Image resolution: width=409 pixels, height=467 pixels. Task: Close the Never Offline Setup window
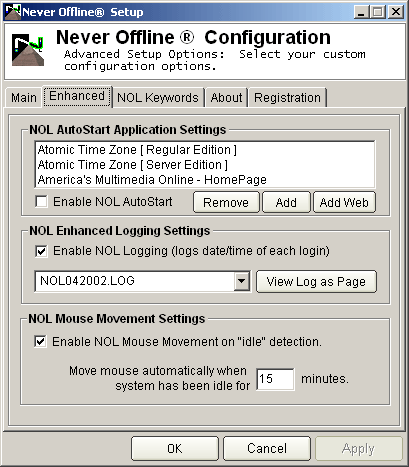click(x=396, y=12)
